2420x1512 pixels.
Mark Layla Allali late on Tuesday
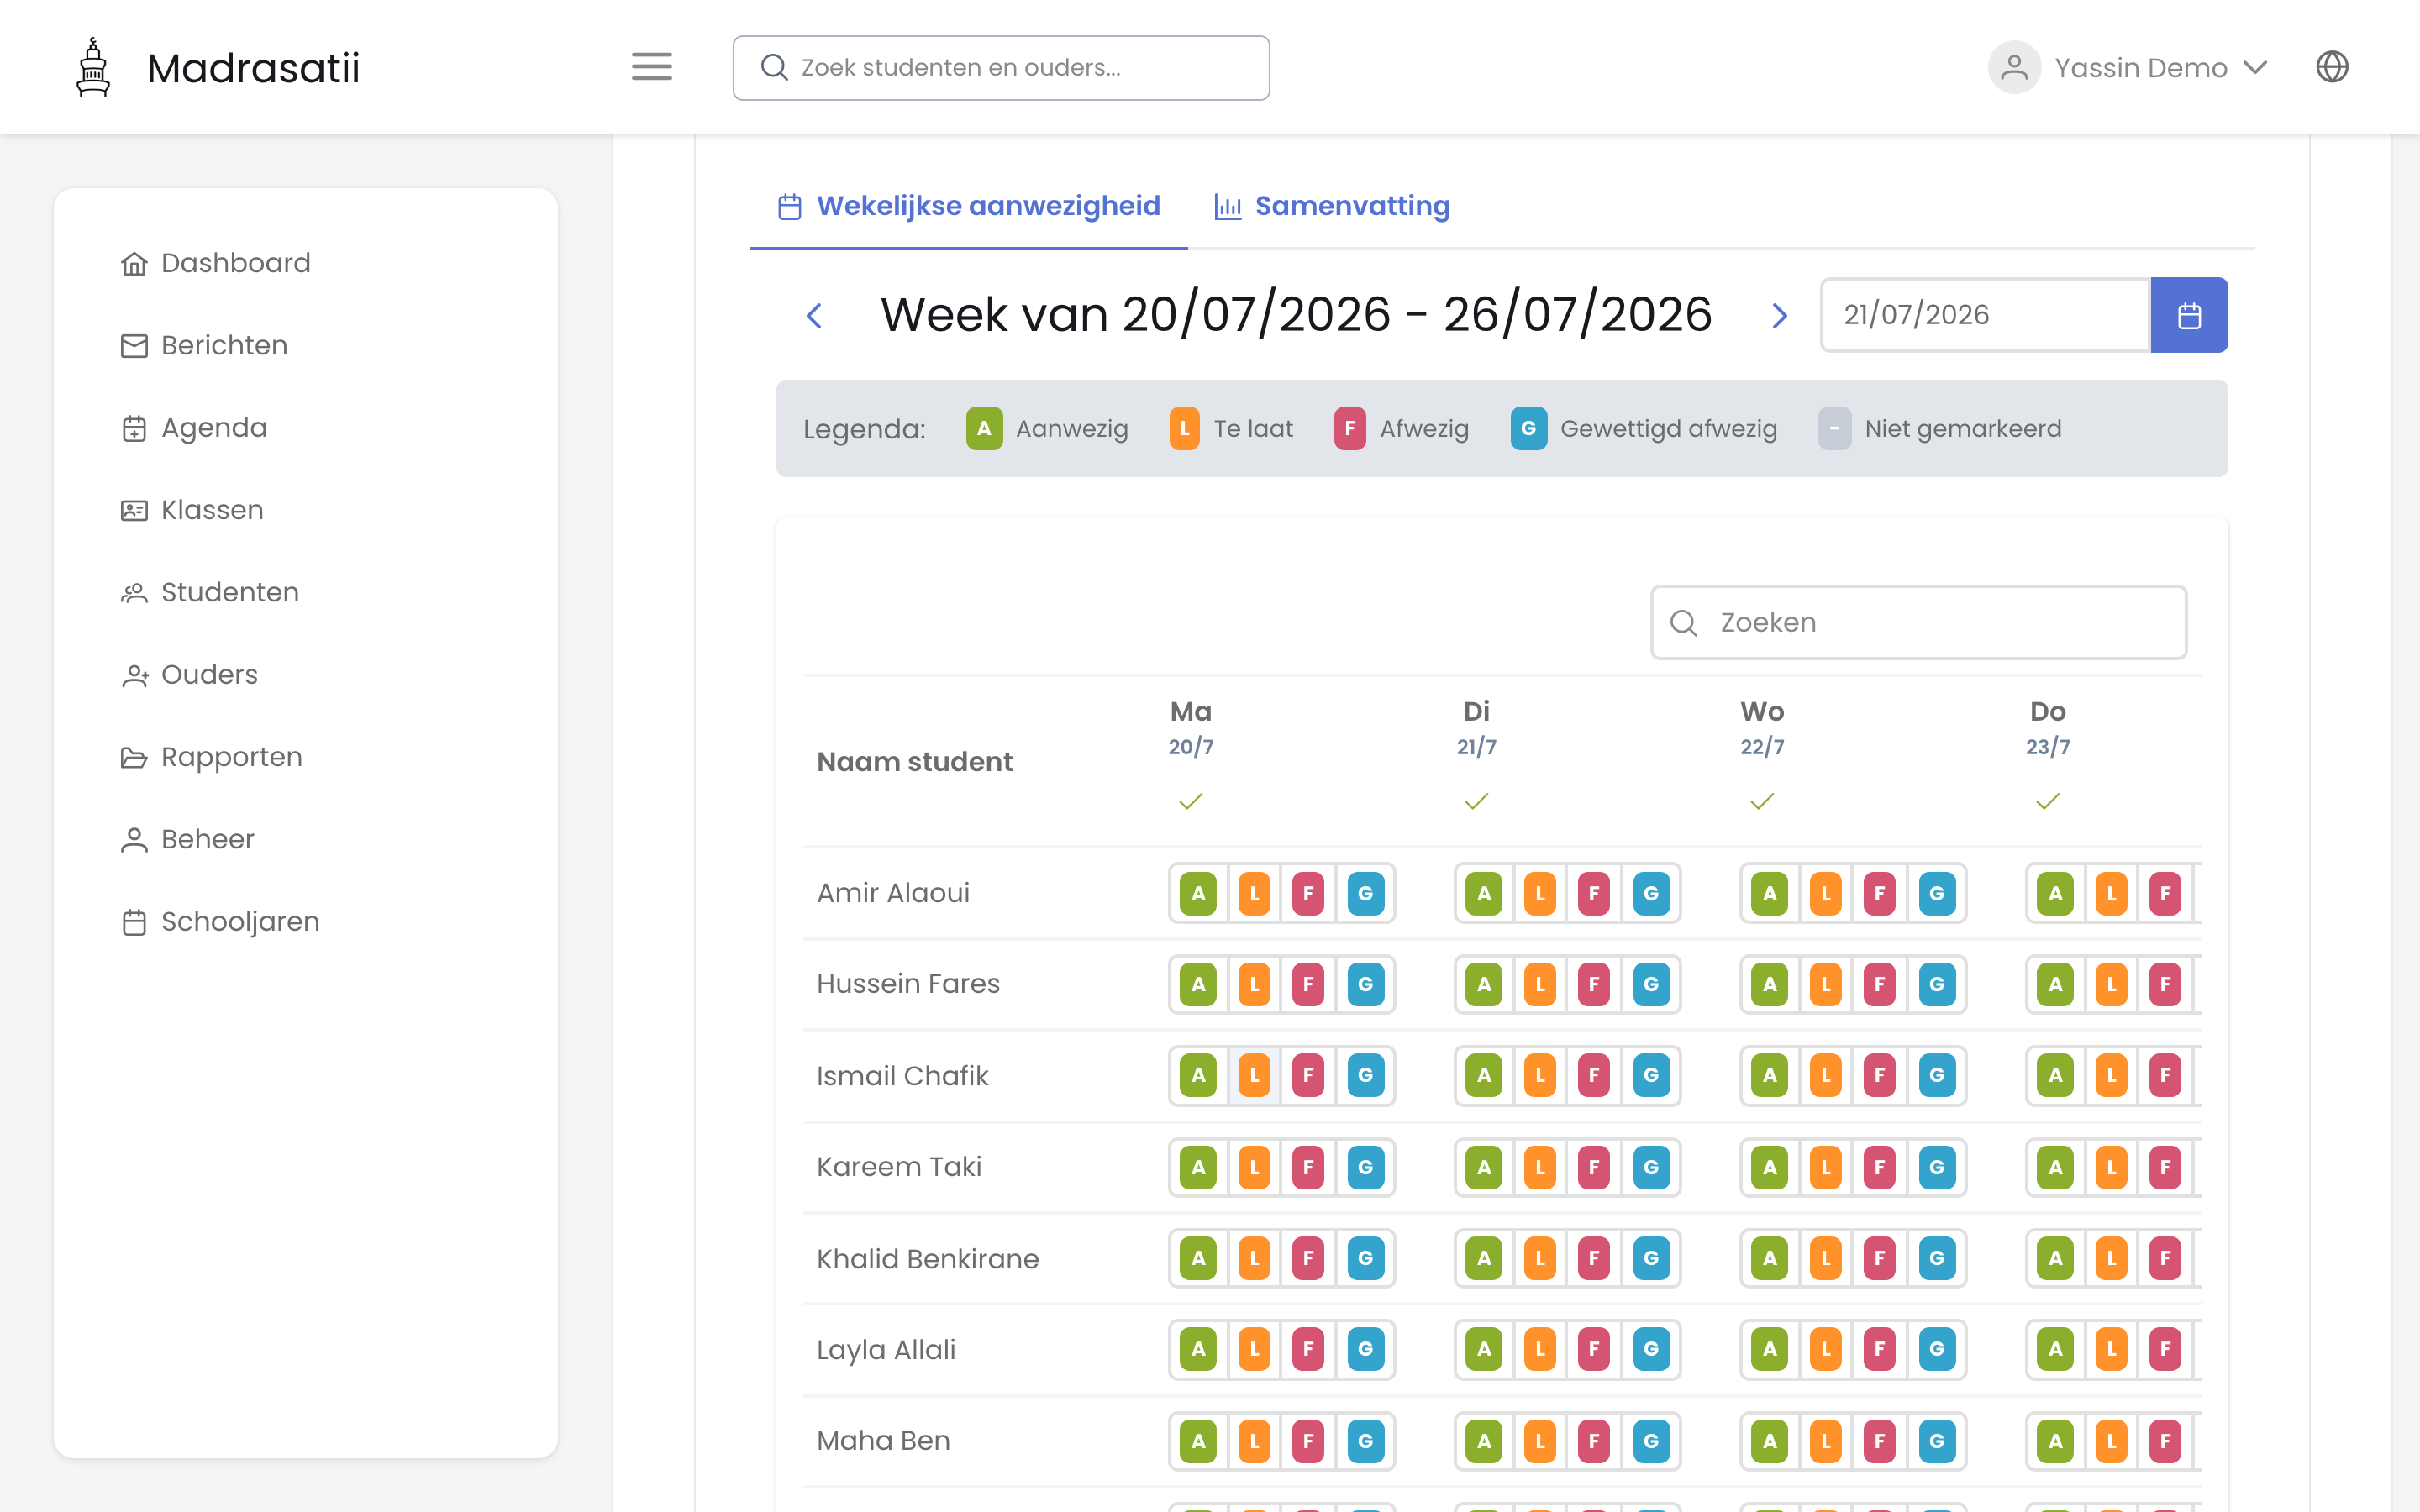click(x=1540, y=1350)
